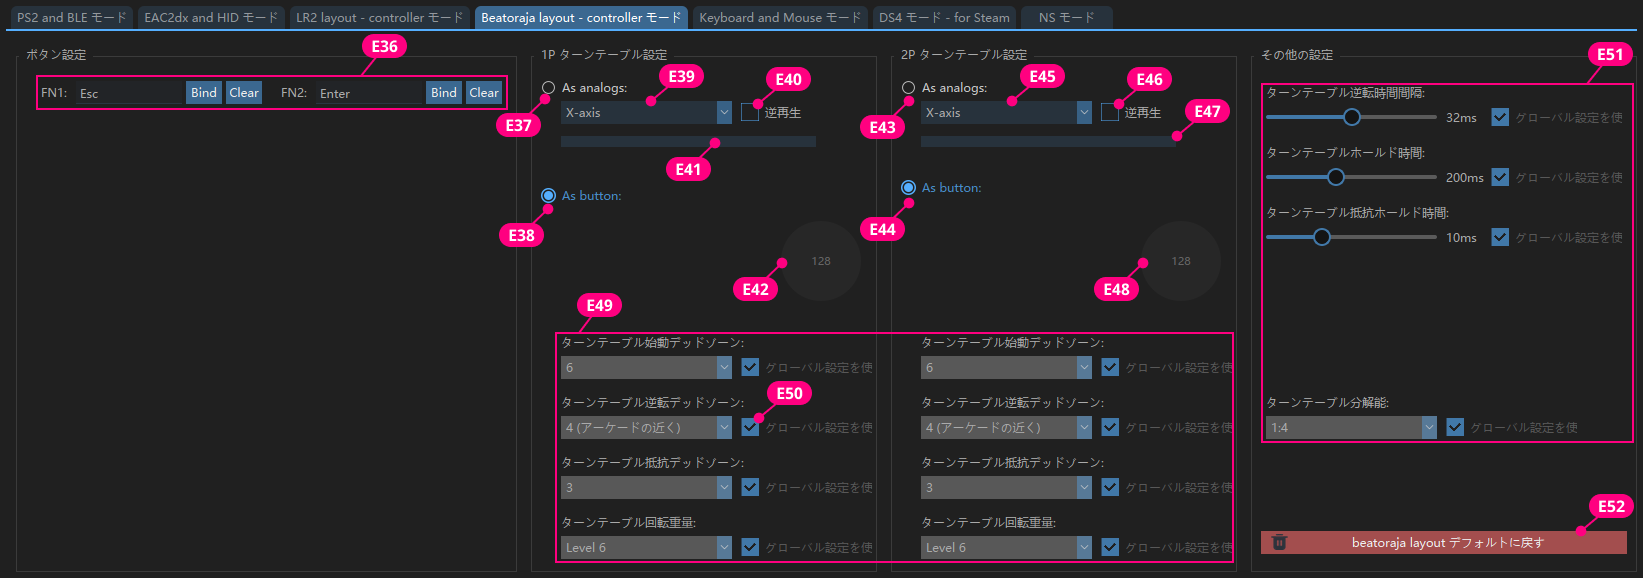1643x578 pixels.
Task: Open the NS mode tab
Action: [x=1066, y=18]
